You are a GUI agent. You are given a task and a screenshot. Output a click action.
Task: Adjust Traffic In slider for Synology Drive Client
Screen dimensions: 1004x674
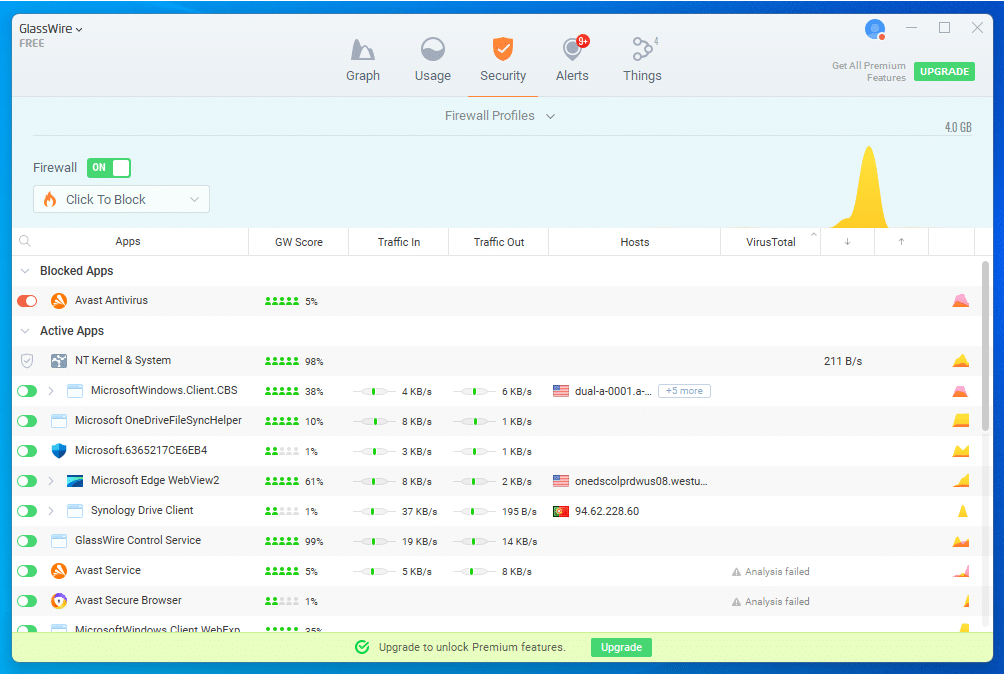(373, 511)
